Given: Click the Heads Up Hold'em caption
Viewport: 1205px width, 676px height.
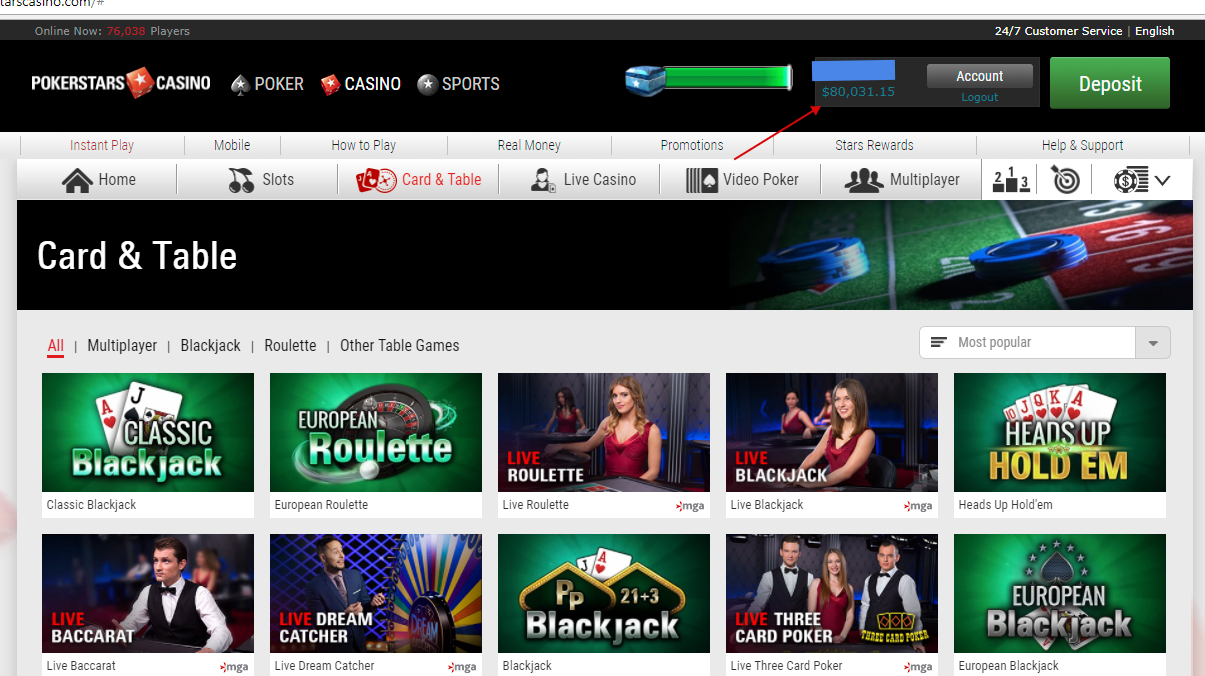Looking at the screenshot, I should [x=1005, y=505].
